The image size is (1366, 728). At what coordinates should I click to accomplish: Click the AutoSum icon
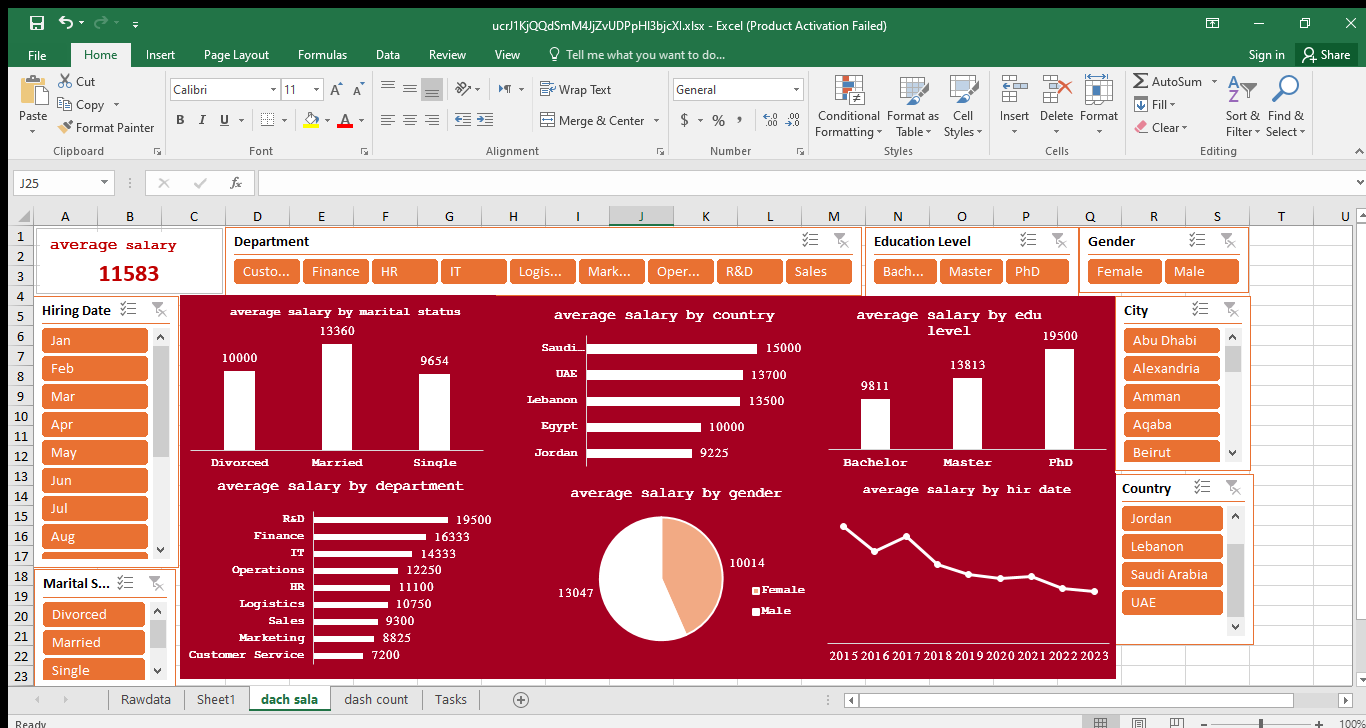point(1141,81)
